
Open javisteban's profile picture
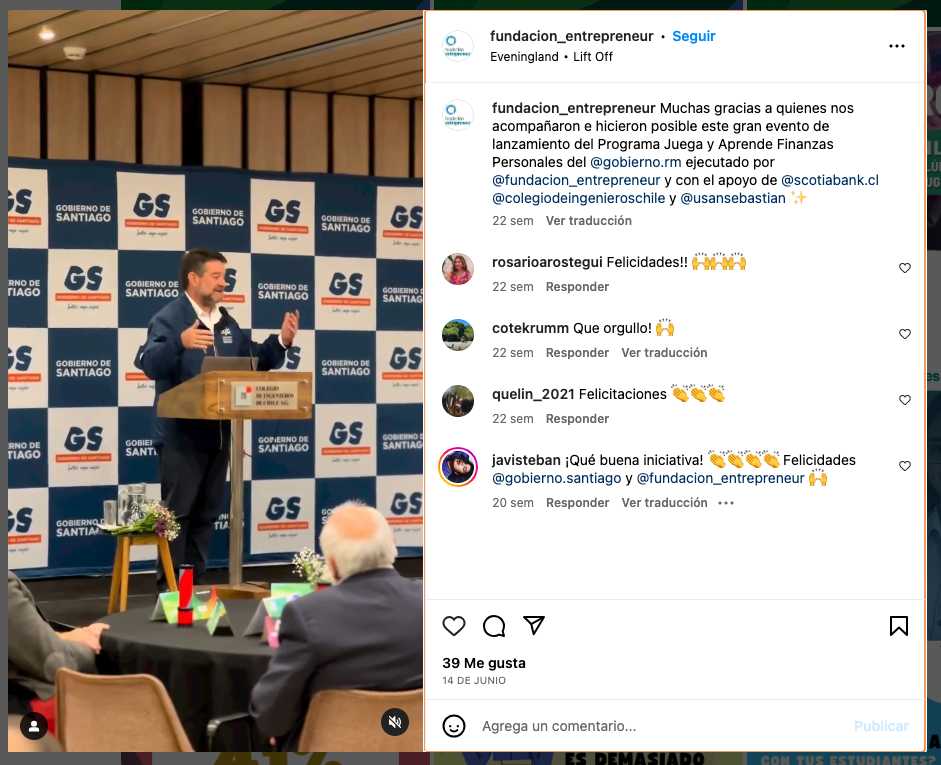tap(458, 467)
